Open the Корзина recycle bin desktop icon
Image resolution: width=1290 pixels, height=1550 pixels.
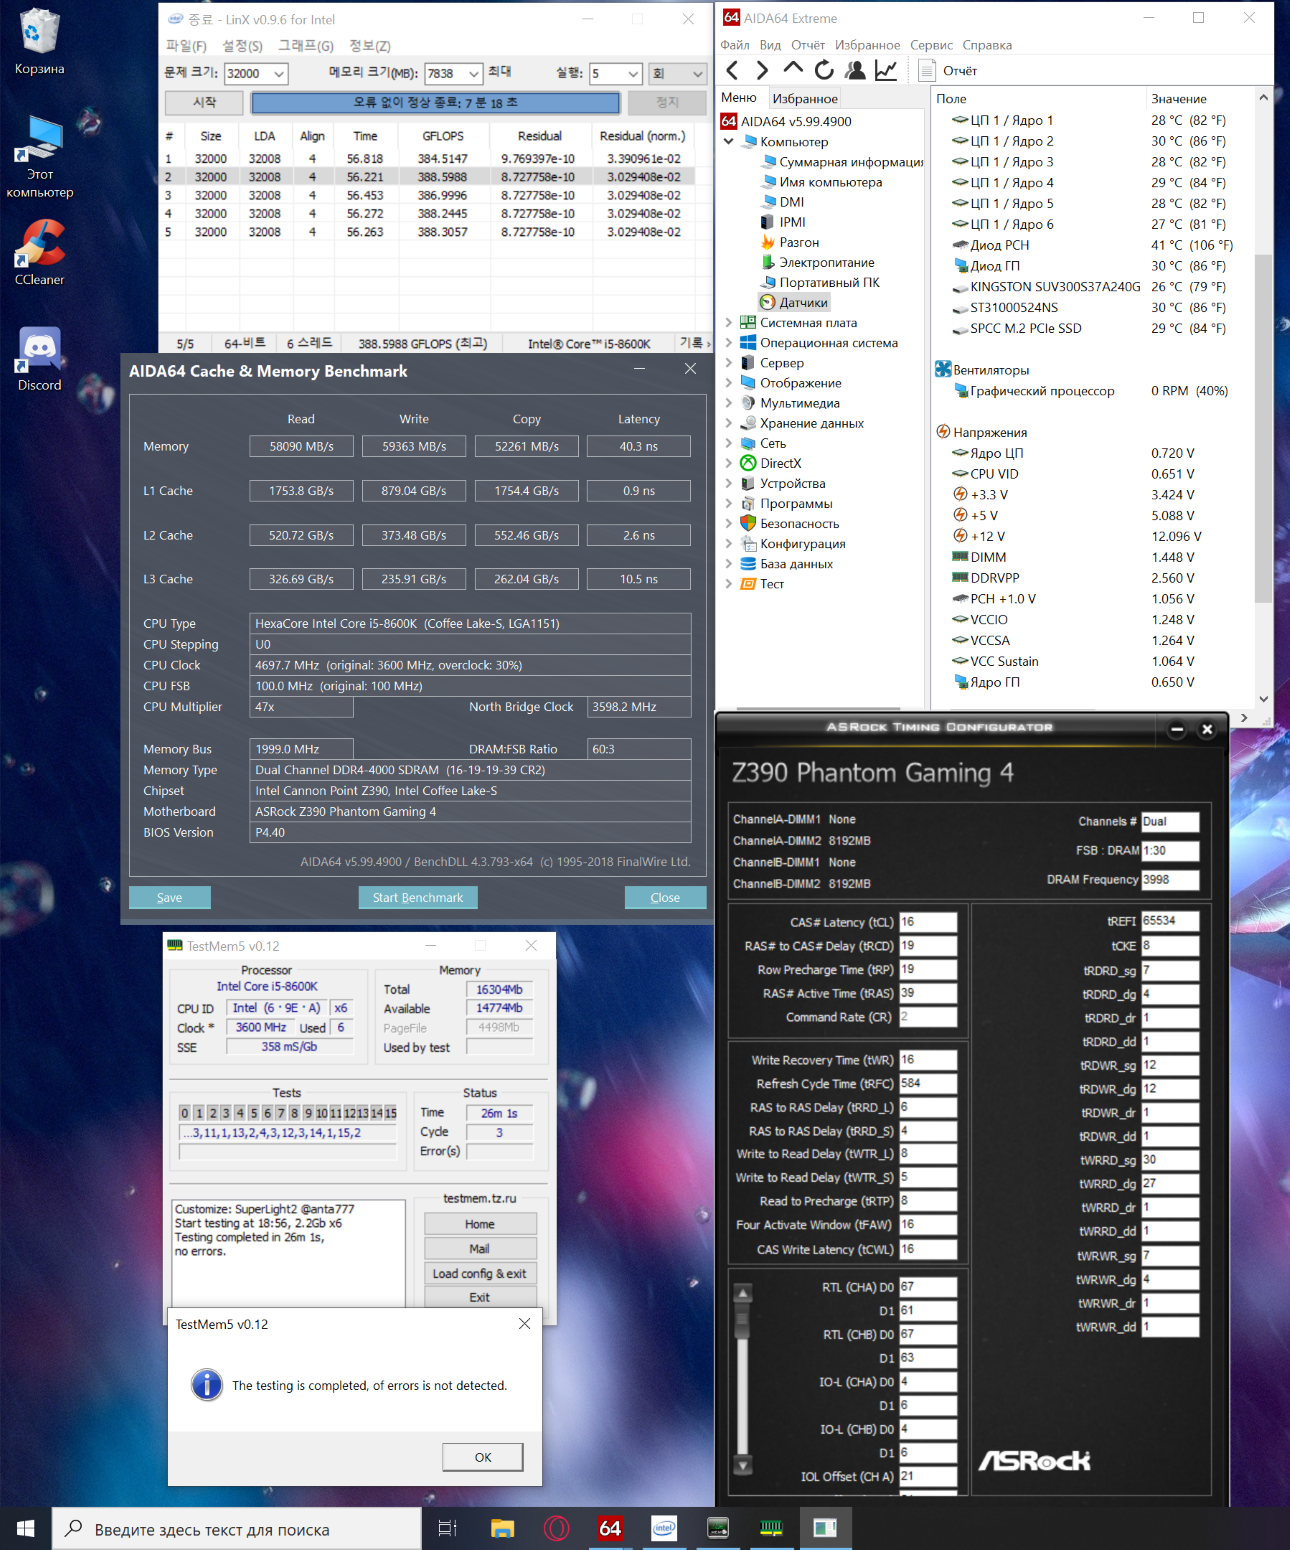[39, 42]
